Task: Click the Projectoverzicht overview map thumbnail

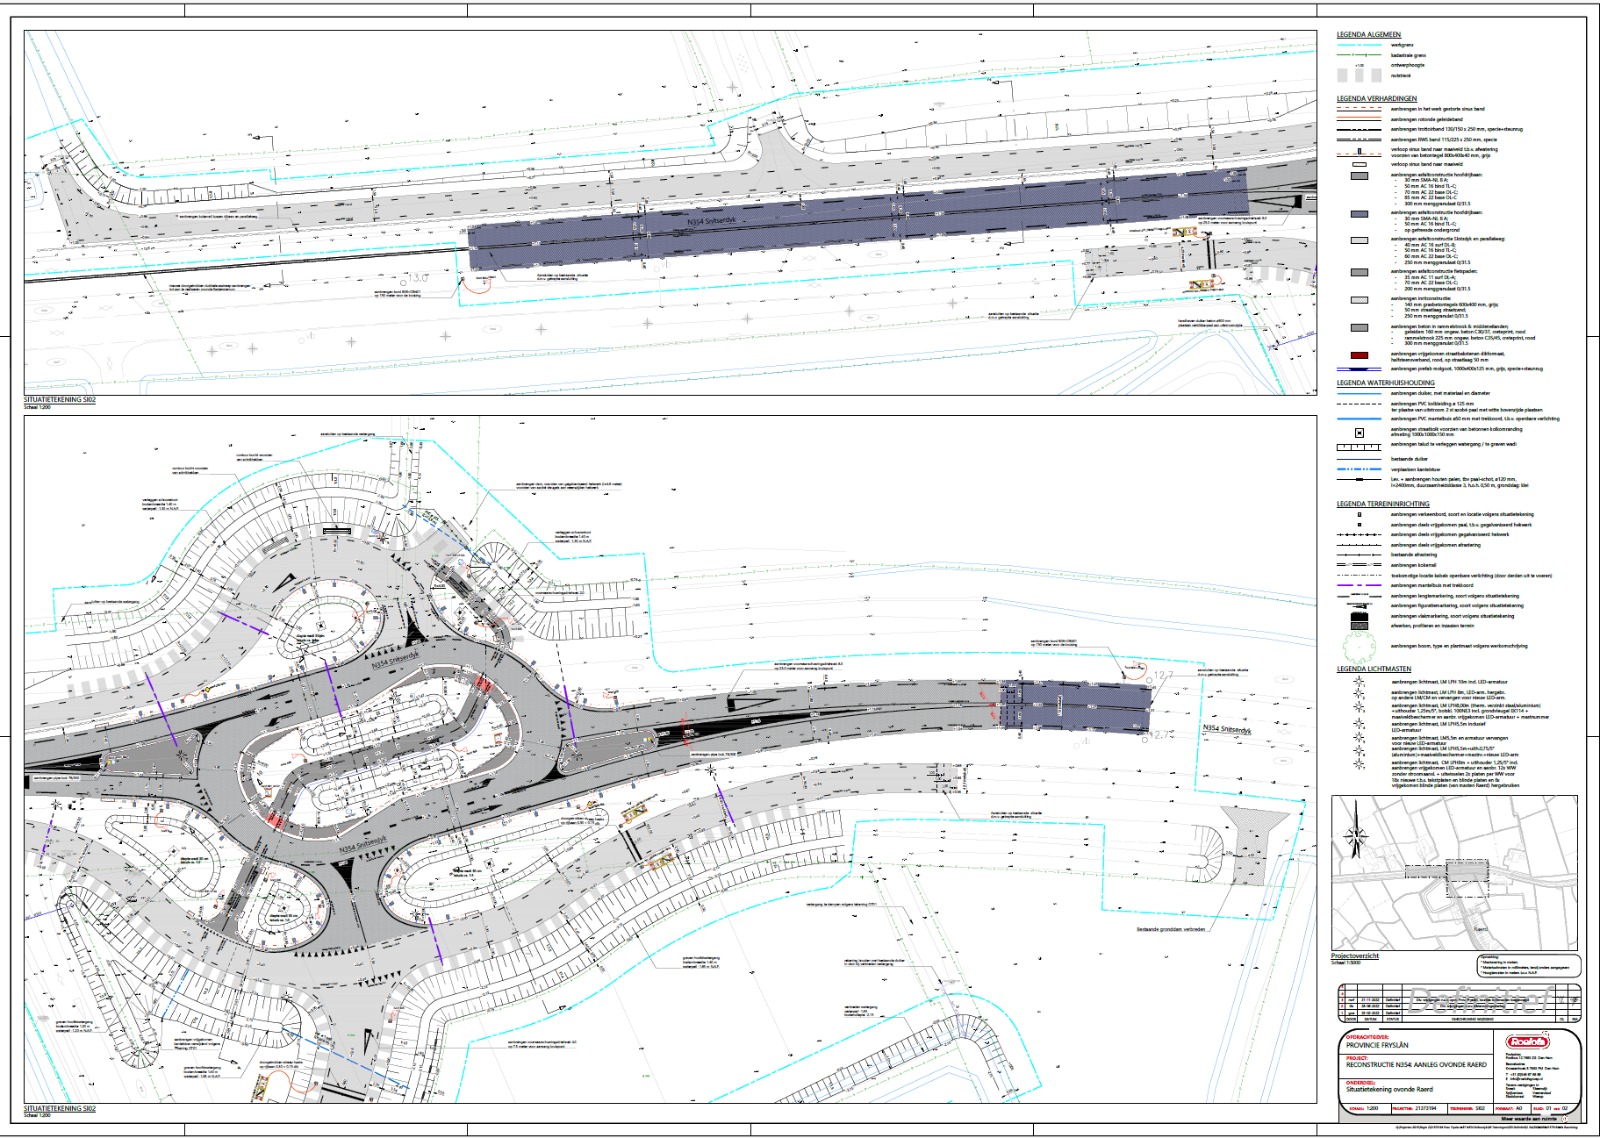Action: [1454, 873]
